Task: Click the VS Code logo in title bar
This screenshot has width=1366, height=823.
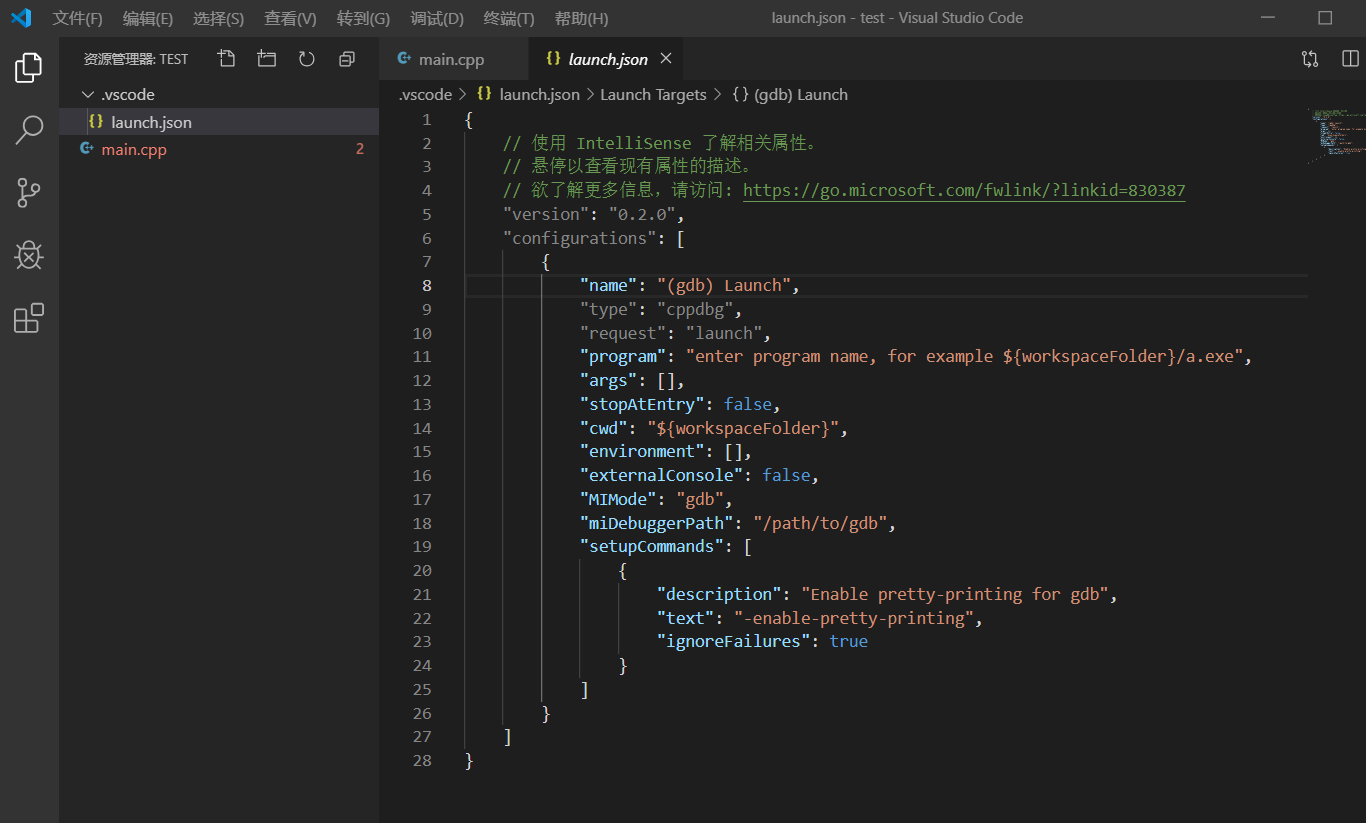Action: pos(21,18)
